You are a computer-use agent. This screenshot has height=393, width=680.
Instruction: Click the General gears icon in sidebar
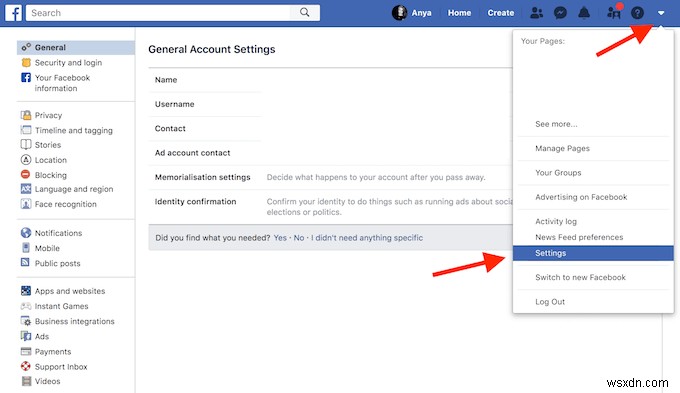[26, 47]
